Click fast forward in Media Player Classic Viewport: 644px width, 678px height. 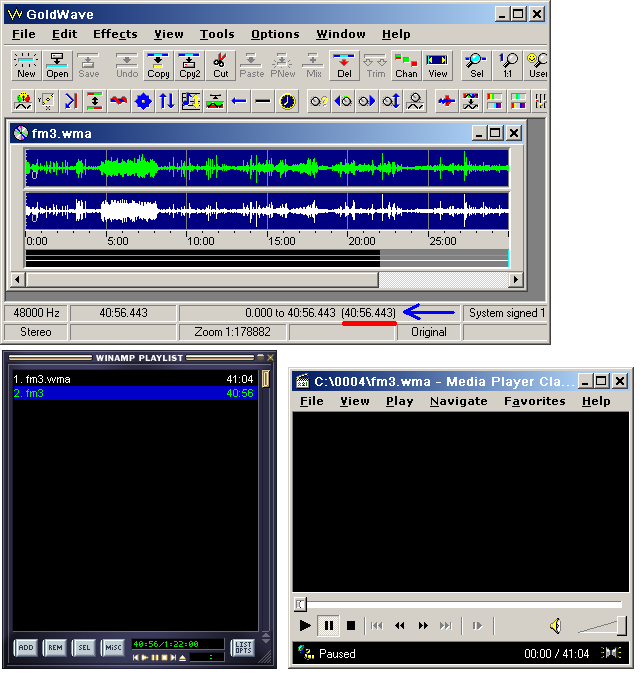[x=423, y=626]
